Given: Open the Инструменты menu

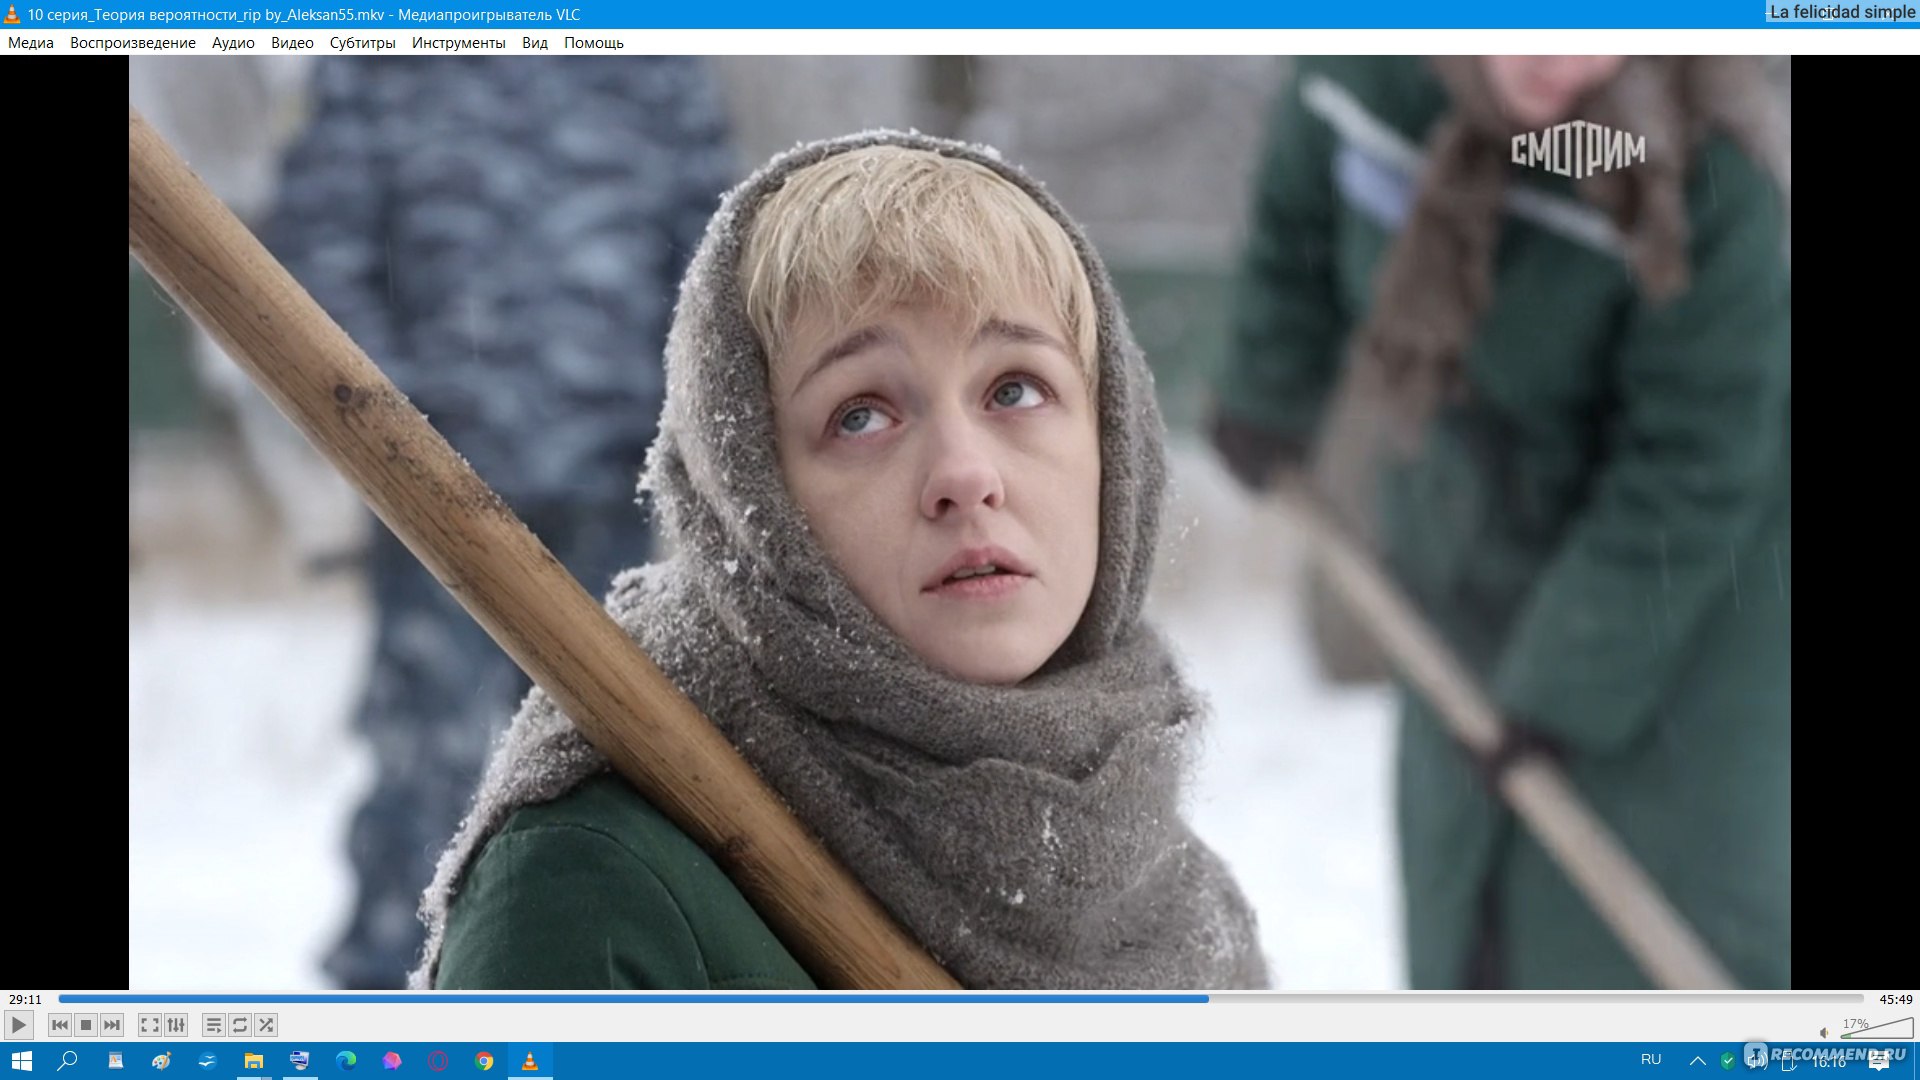Looking at the screenshot, I should 458,43.
